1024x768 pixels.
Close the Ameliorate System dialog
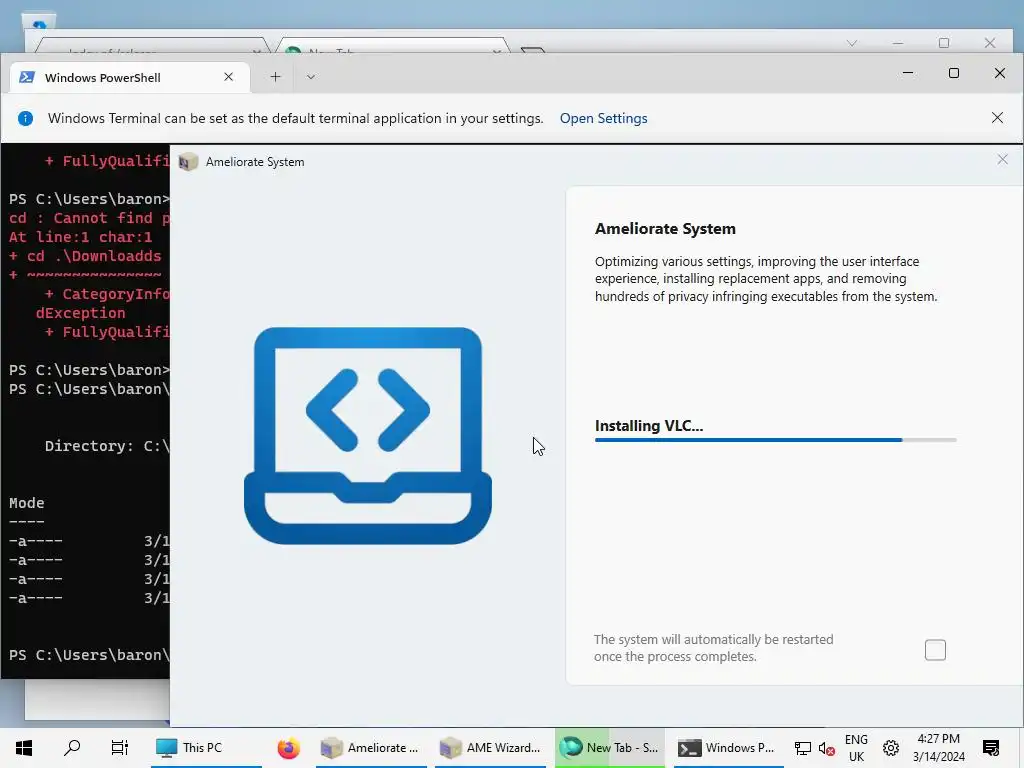coord(1002,160)
